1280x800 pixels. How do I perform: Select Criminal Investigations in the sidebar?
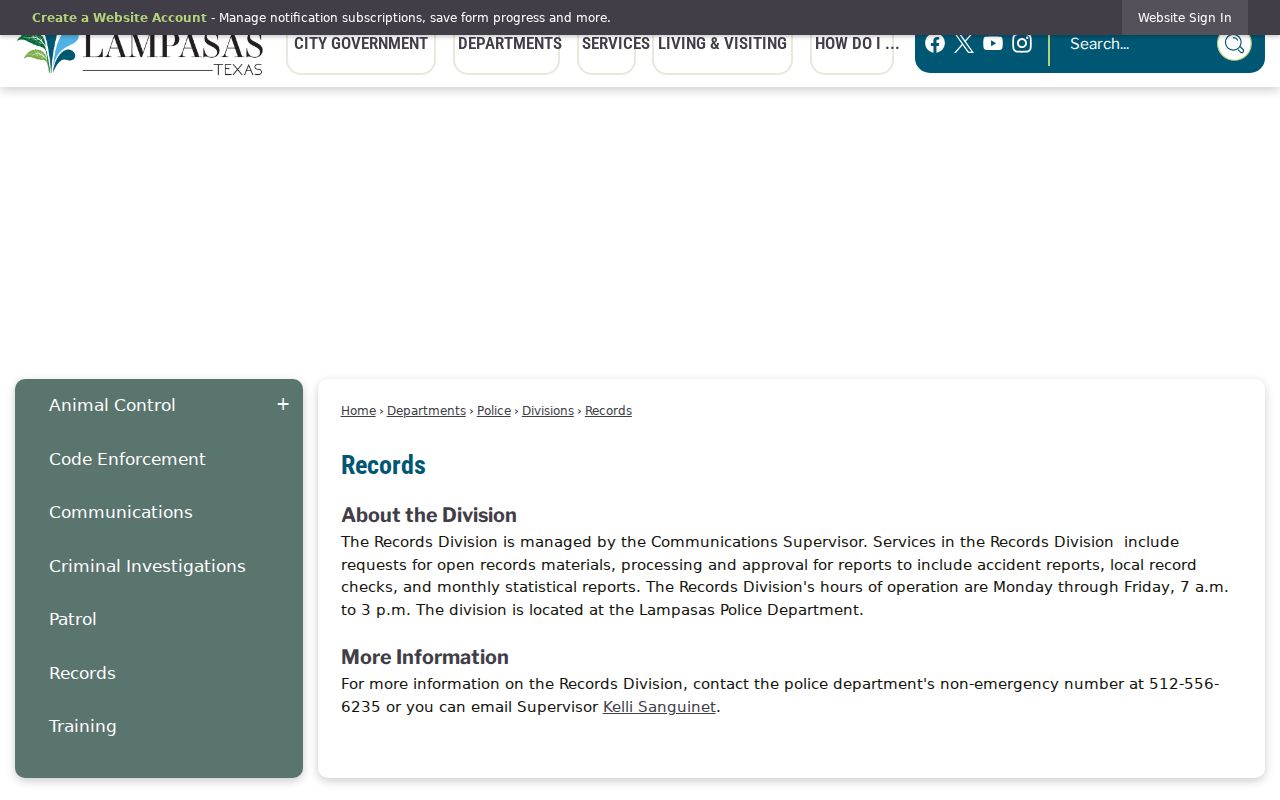[x=147, y=566]
